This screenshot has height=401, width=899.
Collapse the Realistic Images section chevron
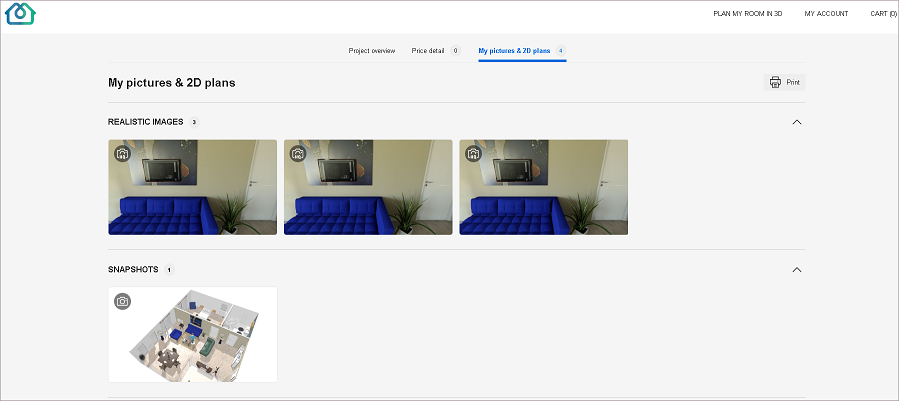click(x=796, y=122)
